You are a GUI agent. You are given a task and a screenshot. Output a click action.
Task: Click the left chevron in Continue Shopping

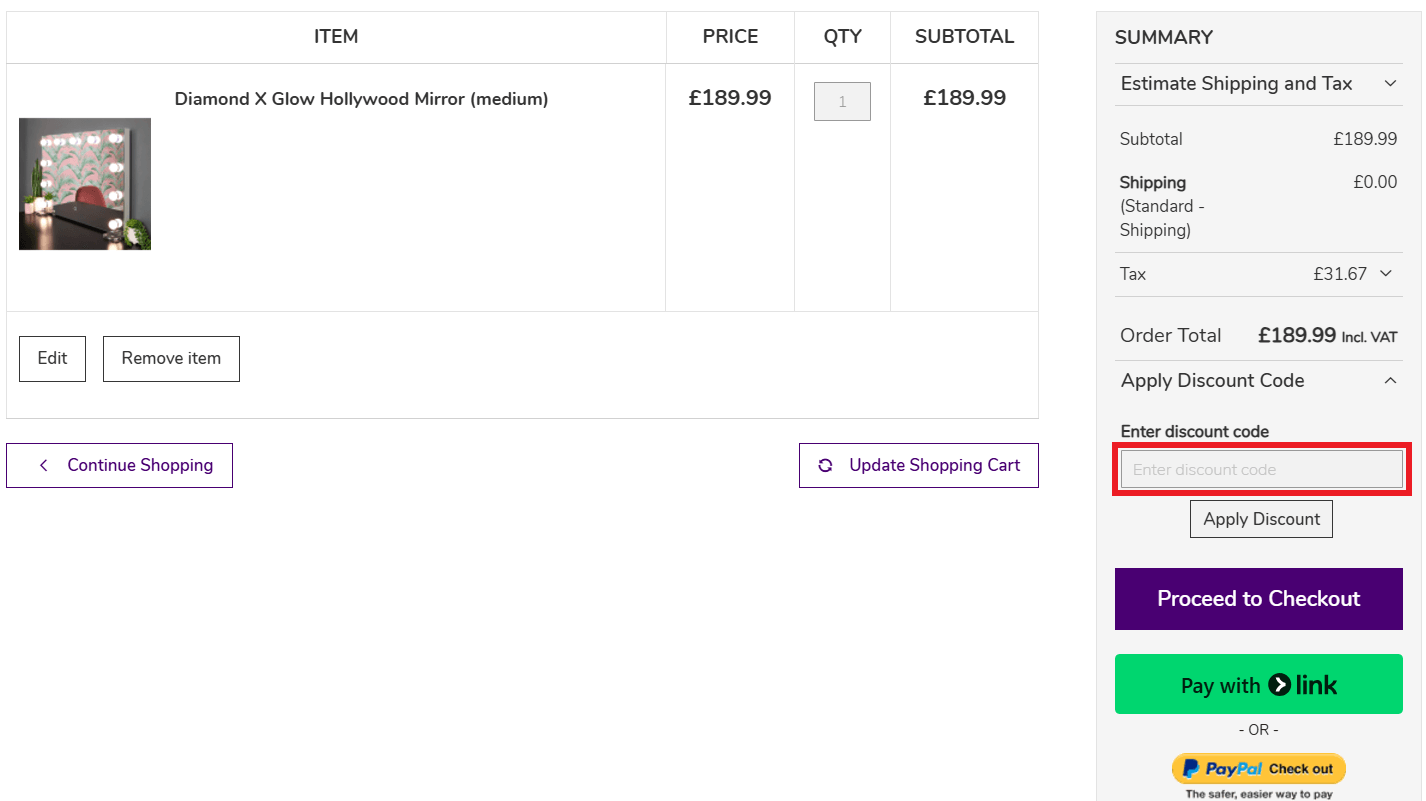tap(43, 465)
